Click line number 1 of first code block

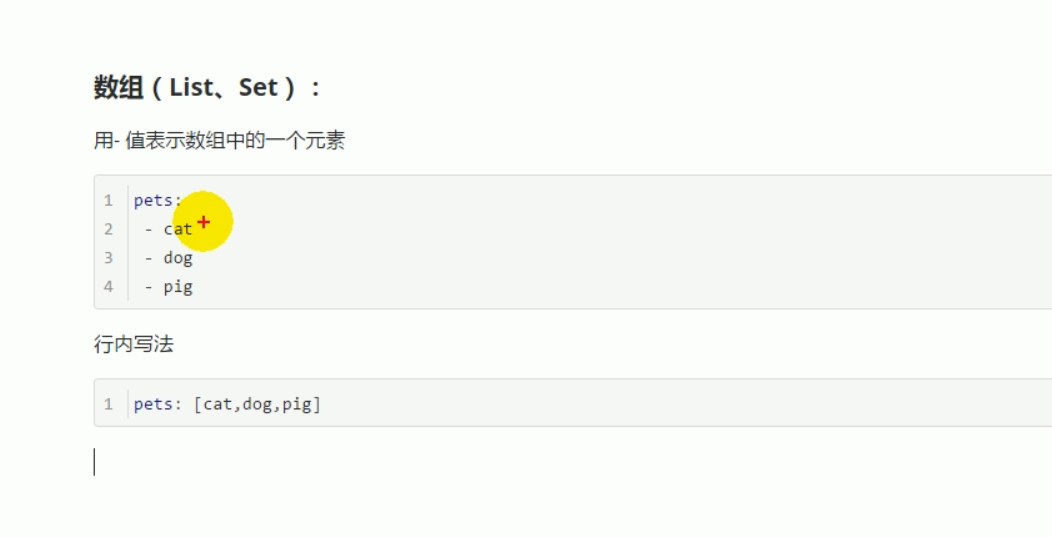coord(108,200)
